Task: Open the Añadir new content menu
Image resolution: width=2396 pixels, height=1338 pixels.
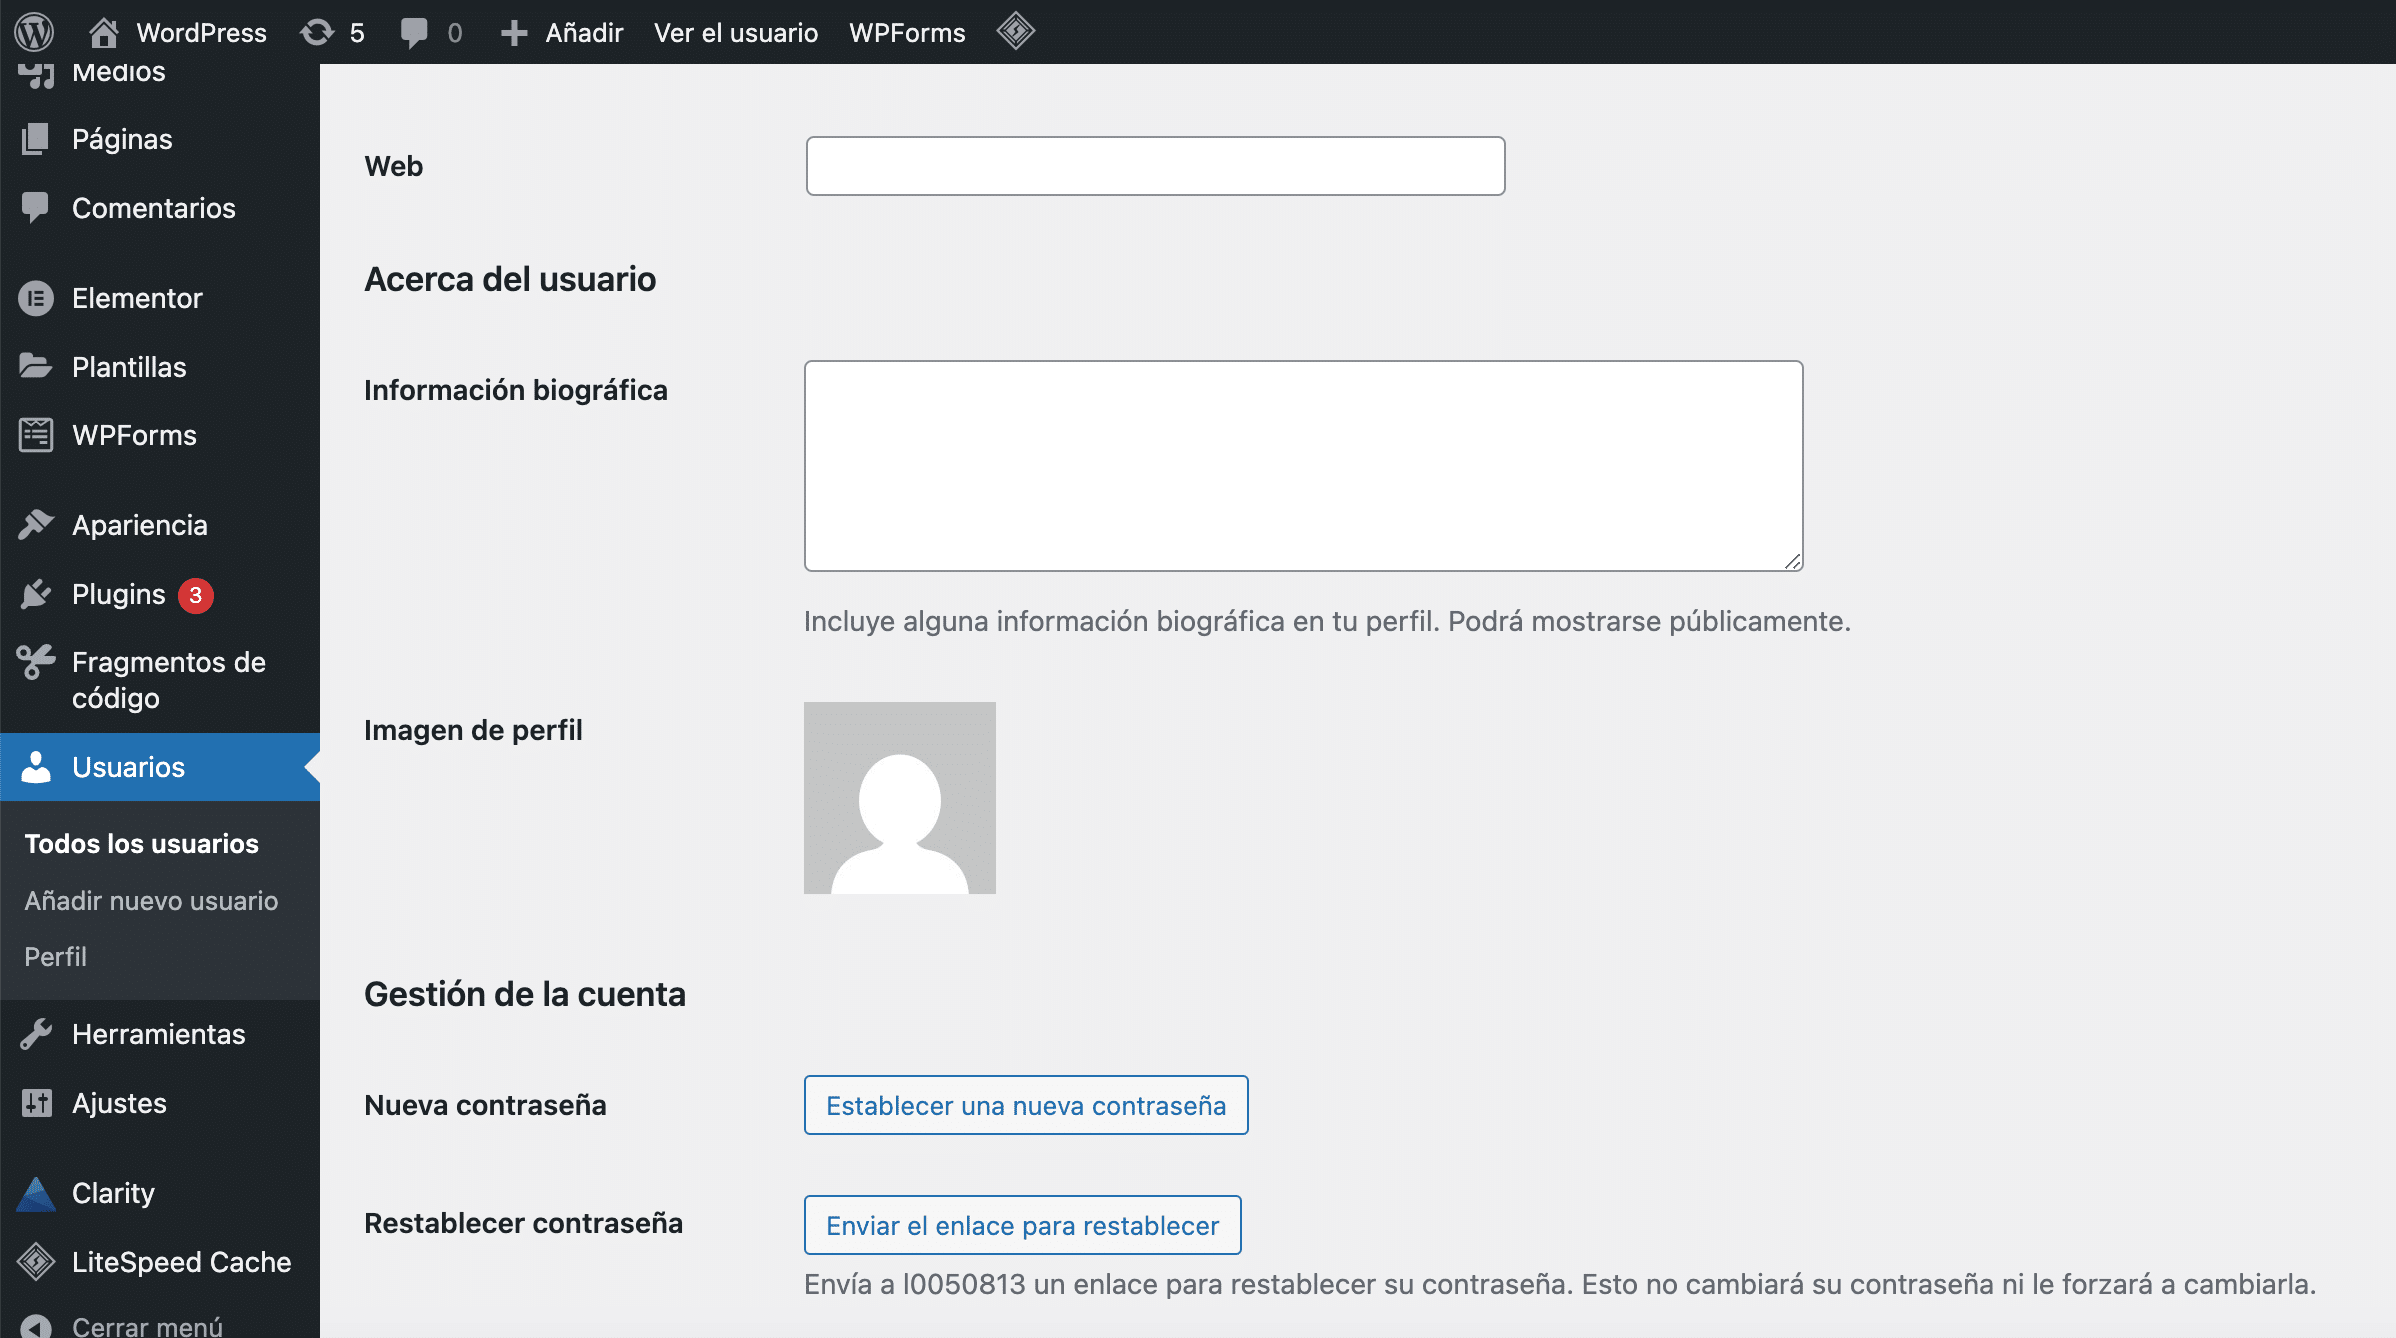Action: pyautogui.click(x=562, y=32)
